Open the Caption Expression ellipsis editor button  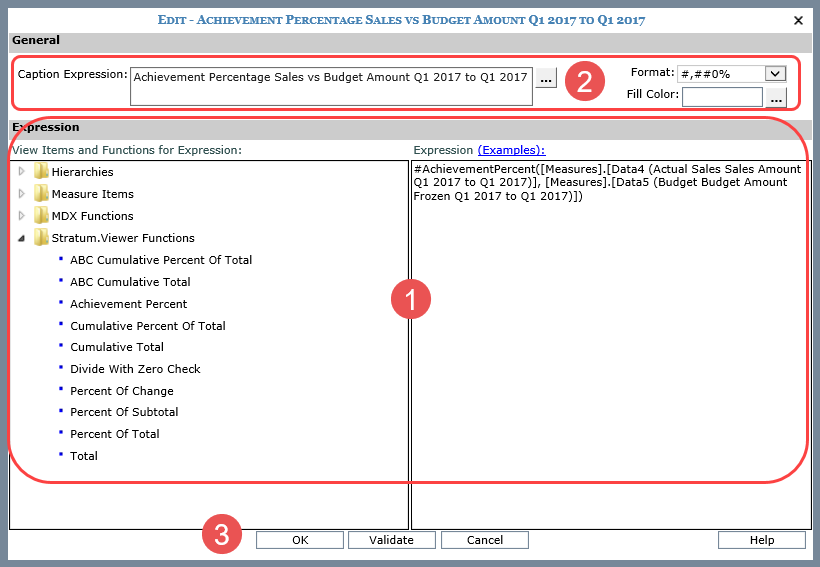pos(545,78)
